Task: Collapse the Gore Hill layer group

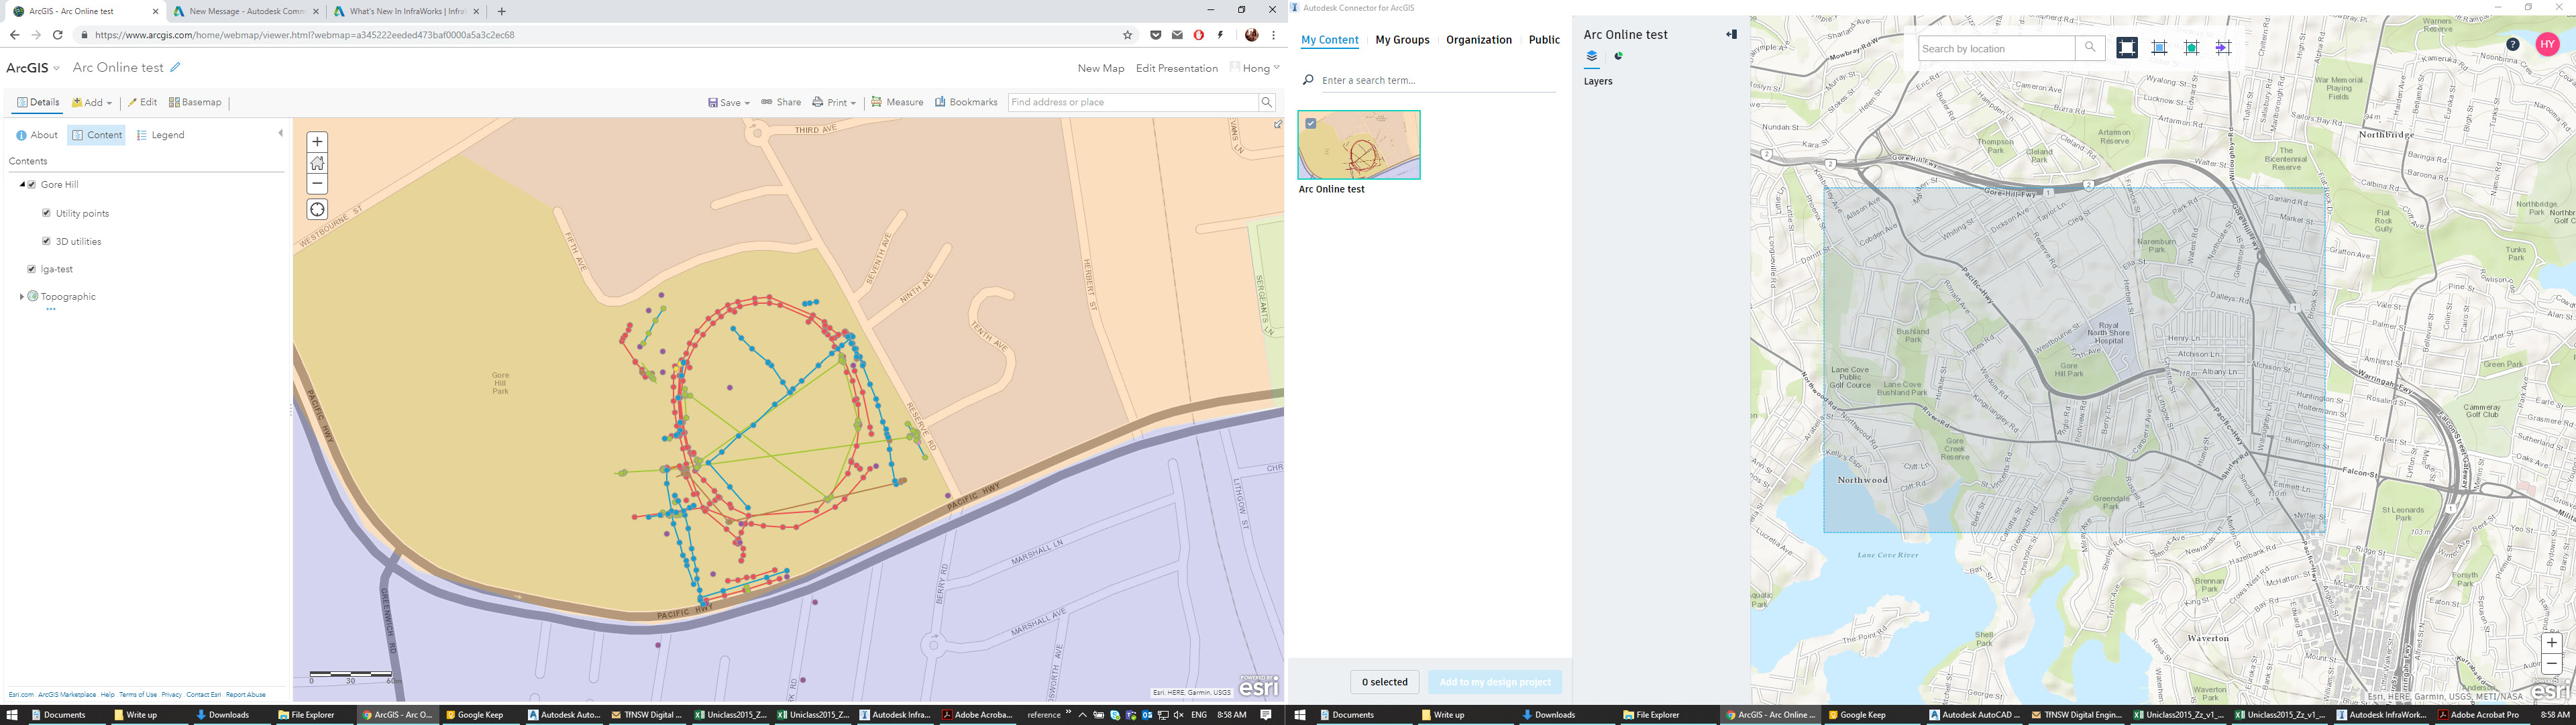Action: click(21, 184)
